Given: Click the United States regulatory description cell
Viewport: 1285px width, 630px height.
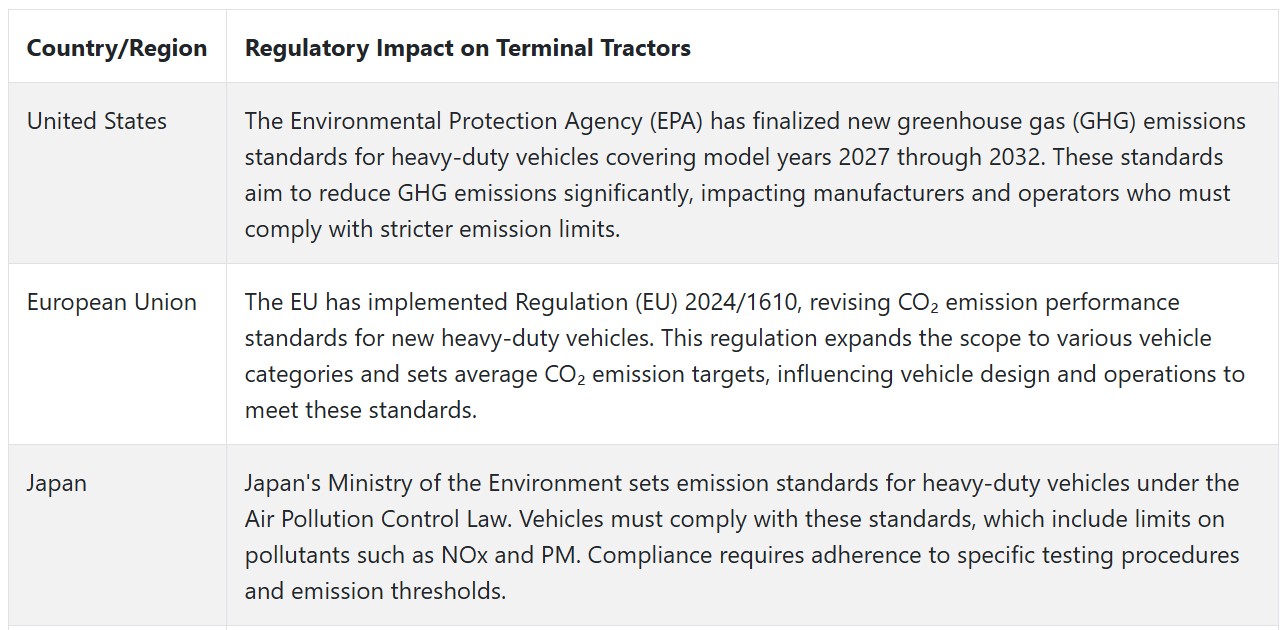Looking at the screenshot, I should (752, 173).
